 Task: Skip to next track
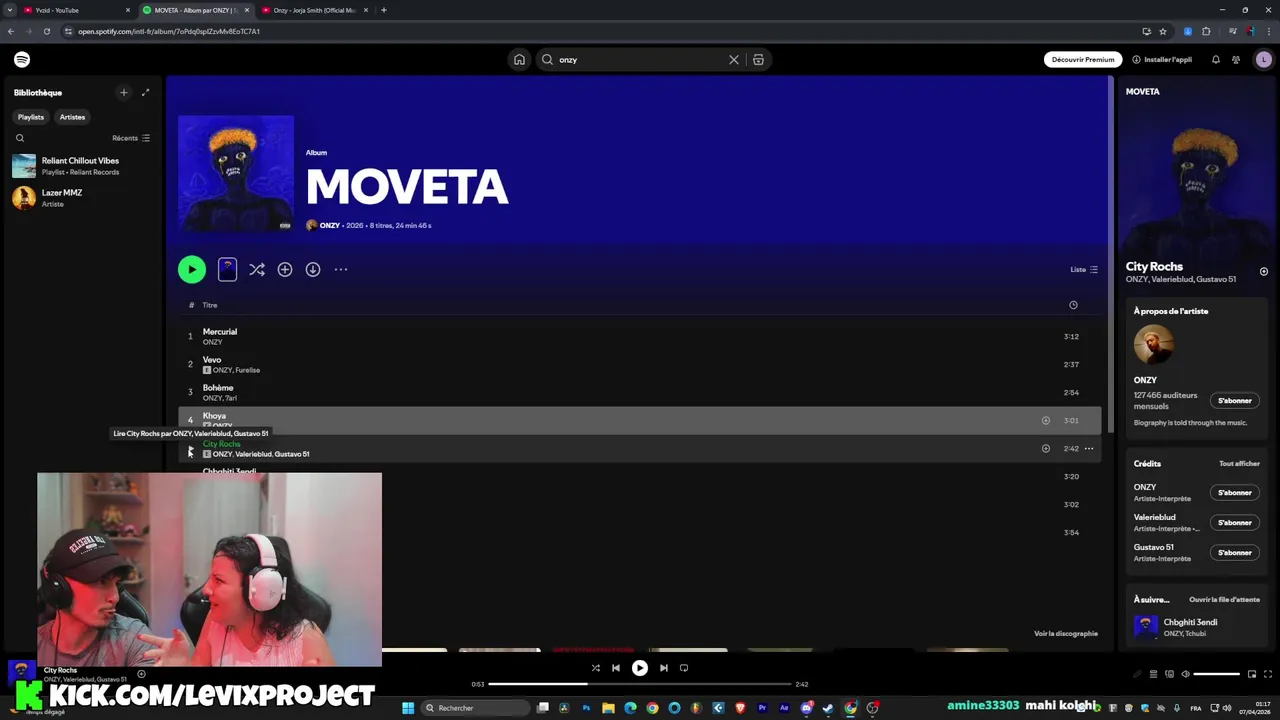click(x=664, y=668)
